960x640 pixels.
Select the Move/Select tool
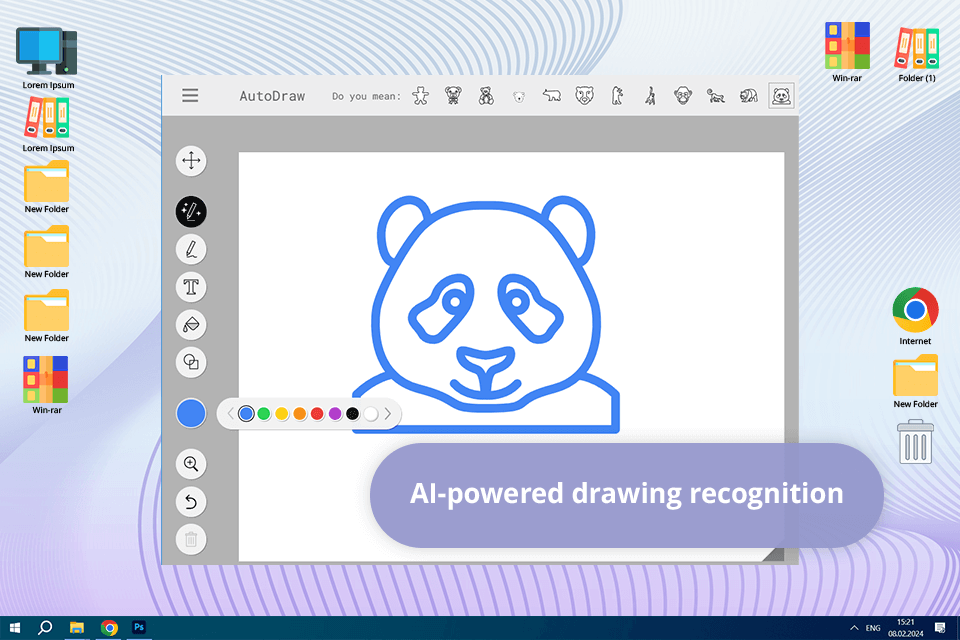[x=191, y=161]
